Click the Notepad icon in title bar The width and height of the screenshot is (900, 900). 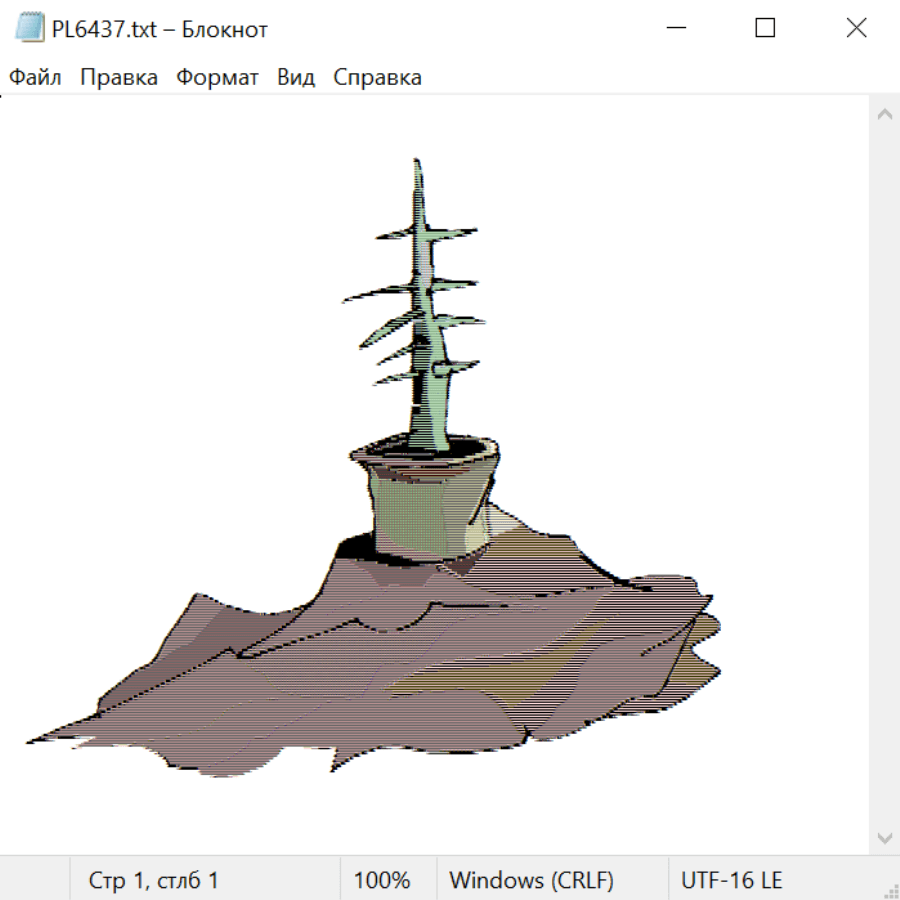(x=30, y=29)
